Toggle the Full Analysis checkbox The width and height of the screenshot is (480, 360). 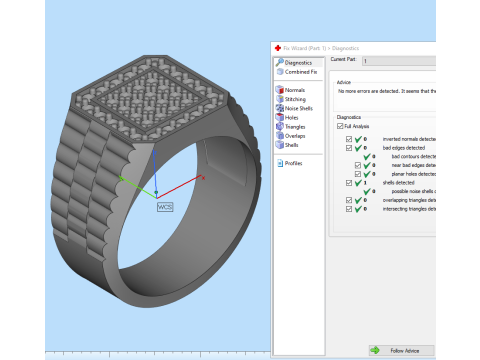(x=340, y=126)
